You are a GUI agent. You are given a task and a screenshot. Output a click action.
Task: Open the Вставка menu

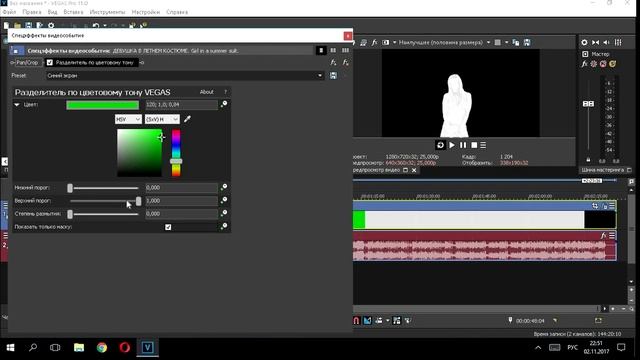tap(73, 12)
